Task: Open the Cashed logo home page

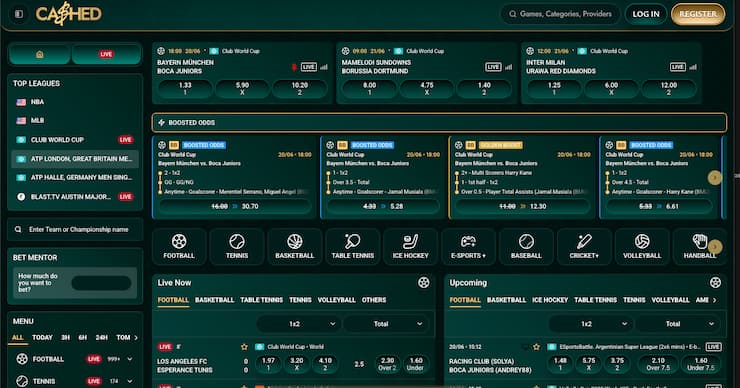Action: point(68,14)
